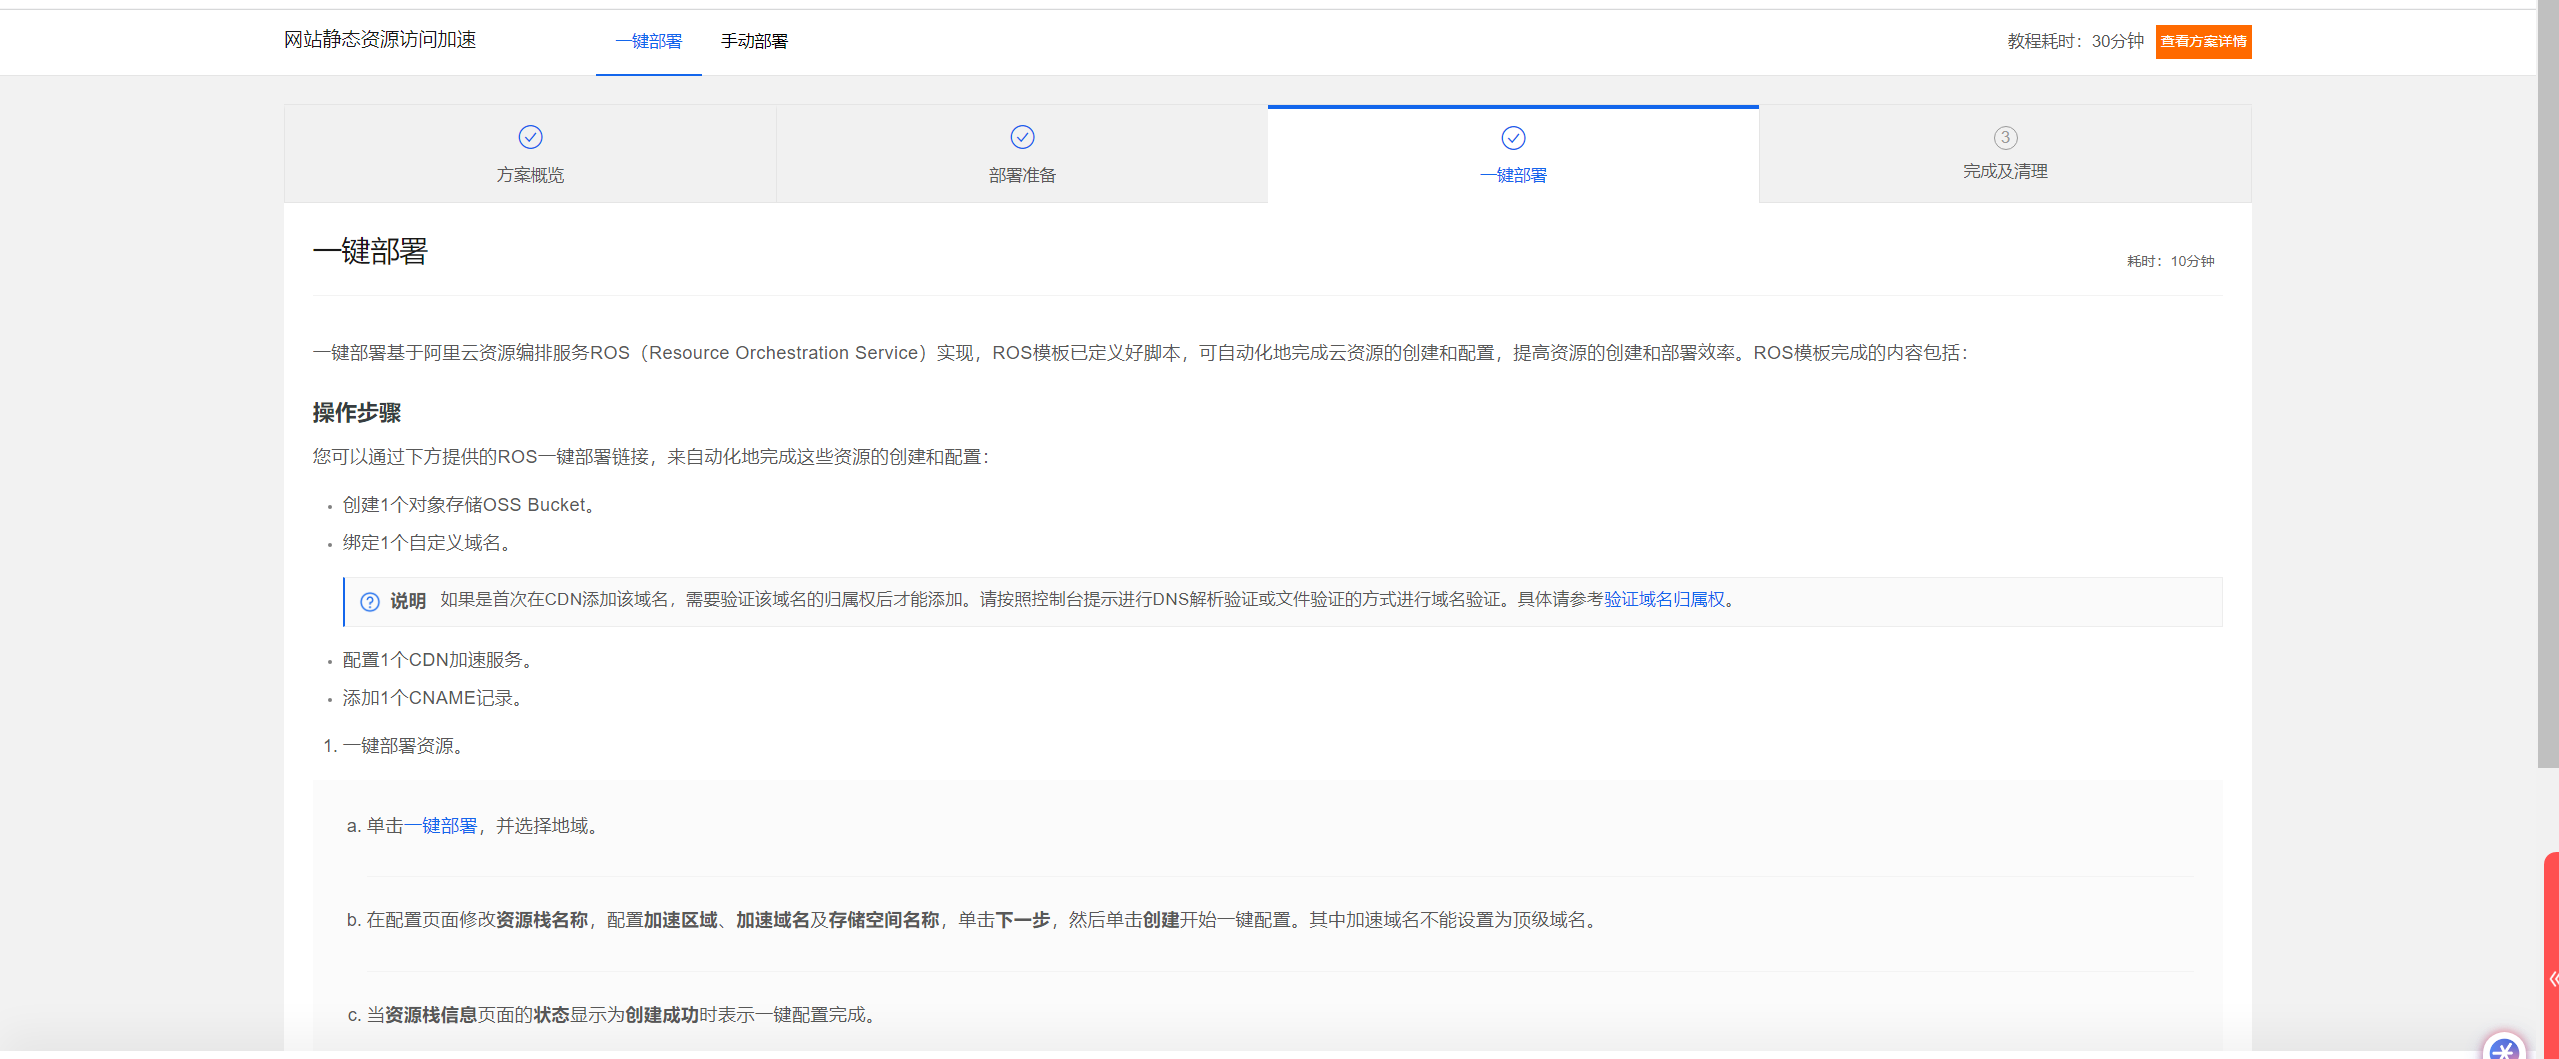The image size is (2559, 1059).
Task: Expand the red side panel arrow
Action: tap(2552, 978)
